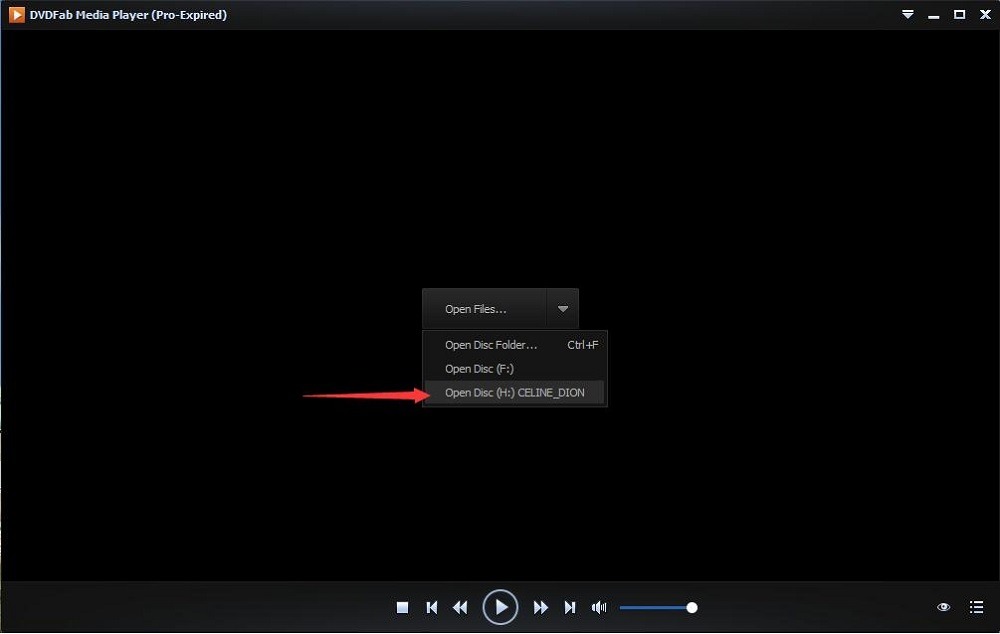Viewport: 1000px width, 634px height.
Task: Click the fast forward double-arrow button
Action: pos(541,607)
